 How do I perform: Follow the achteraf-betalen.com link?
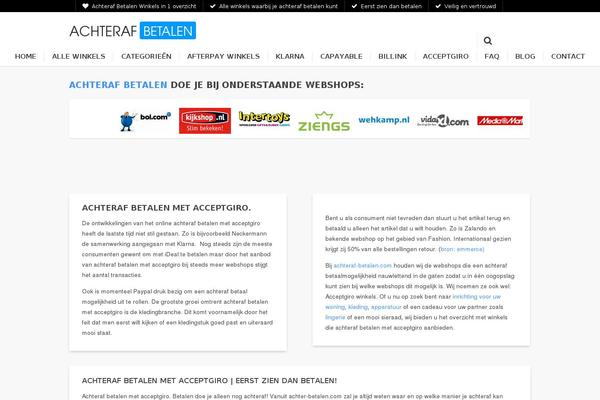[x=363, y=265]
